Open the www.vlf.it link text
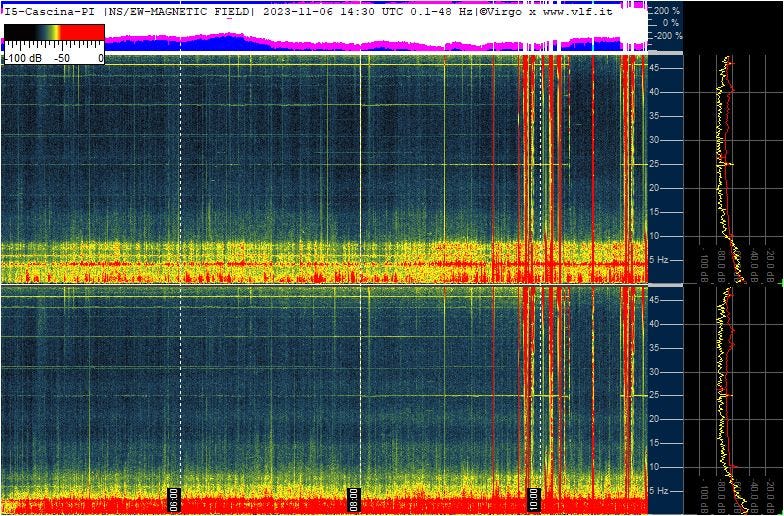Screen dimensions: 784x516 pyautogui.click(x=577, y=12)
